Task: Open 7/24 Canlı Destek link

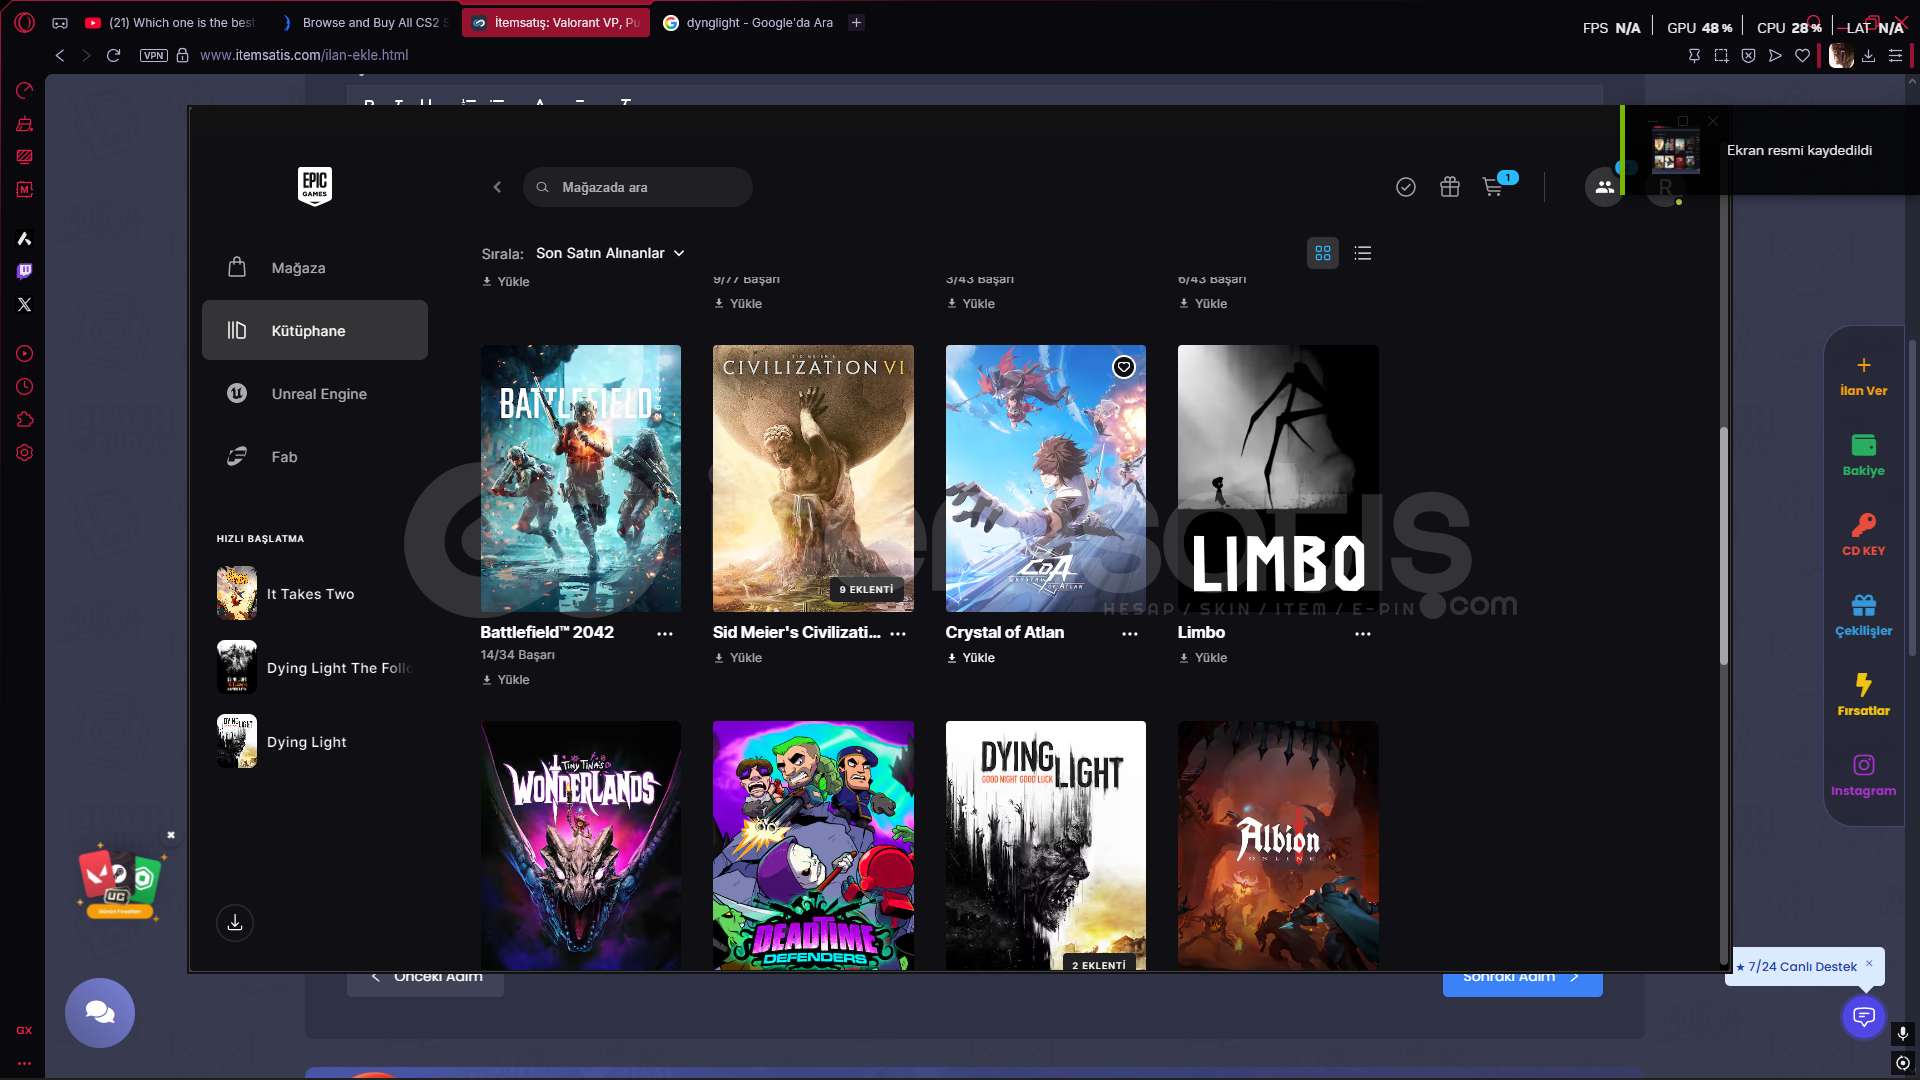Action: 1801,966
